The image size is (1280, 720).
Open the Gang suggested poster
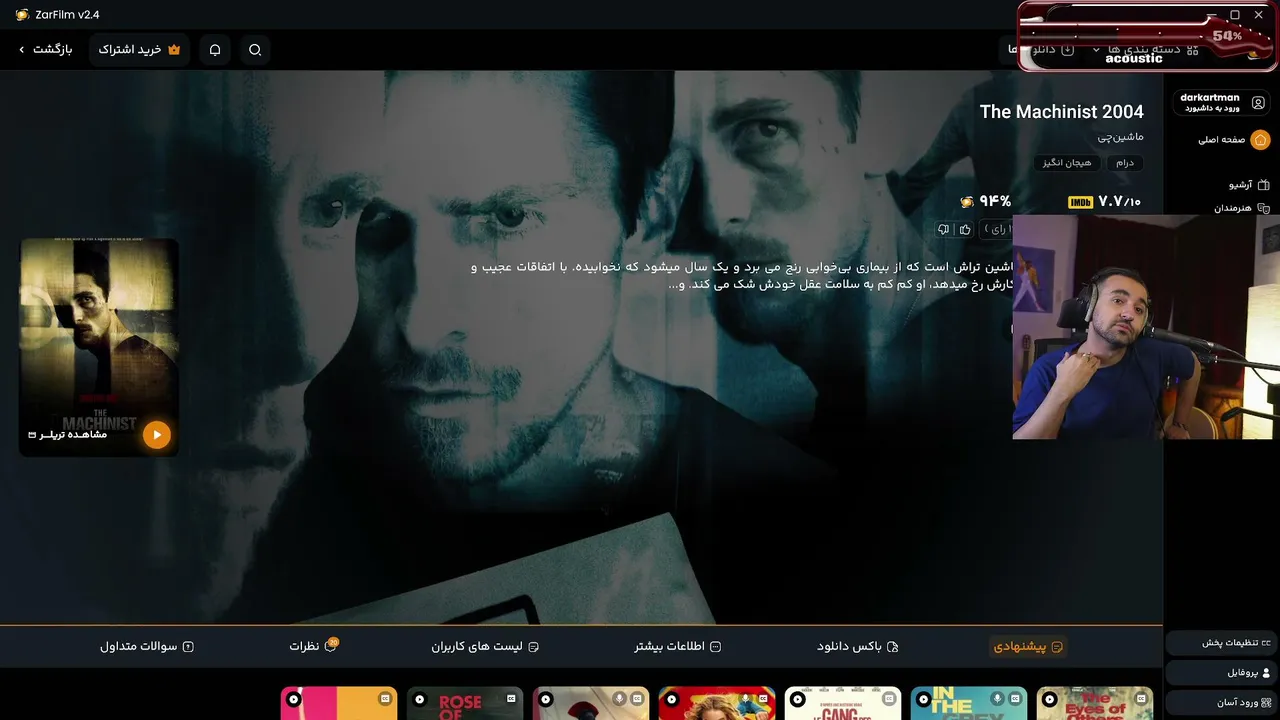[x=843, y=704]
